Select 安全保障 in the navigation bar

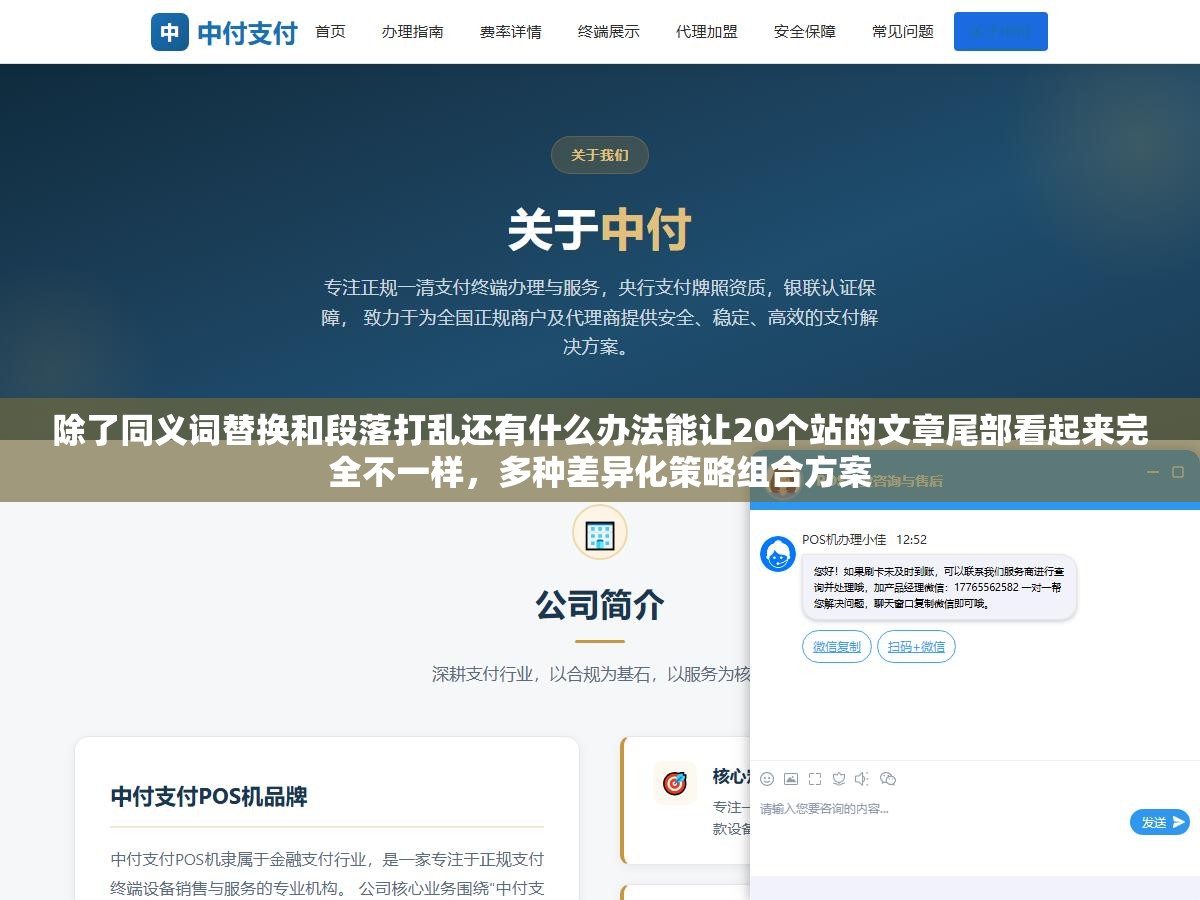click(x=805, y=32)
